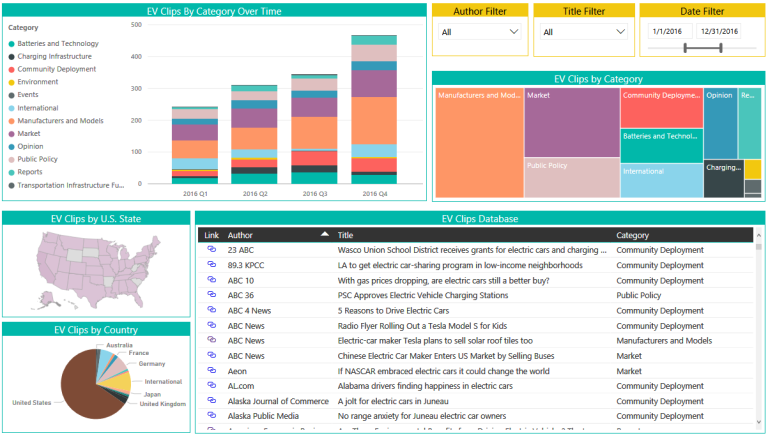Select the Manufacturers and Models treemap tile
Image resolution: width=768 pixels, height=438 pixels.
click(480, 143)
